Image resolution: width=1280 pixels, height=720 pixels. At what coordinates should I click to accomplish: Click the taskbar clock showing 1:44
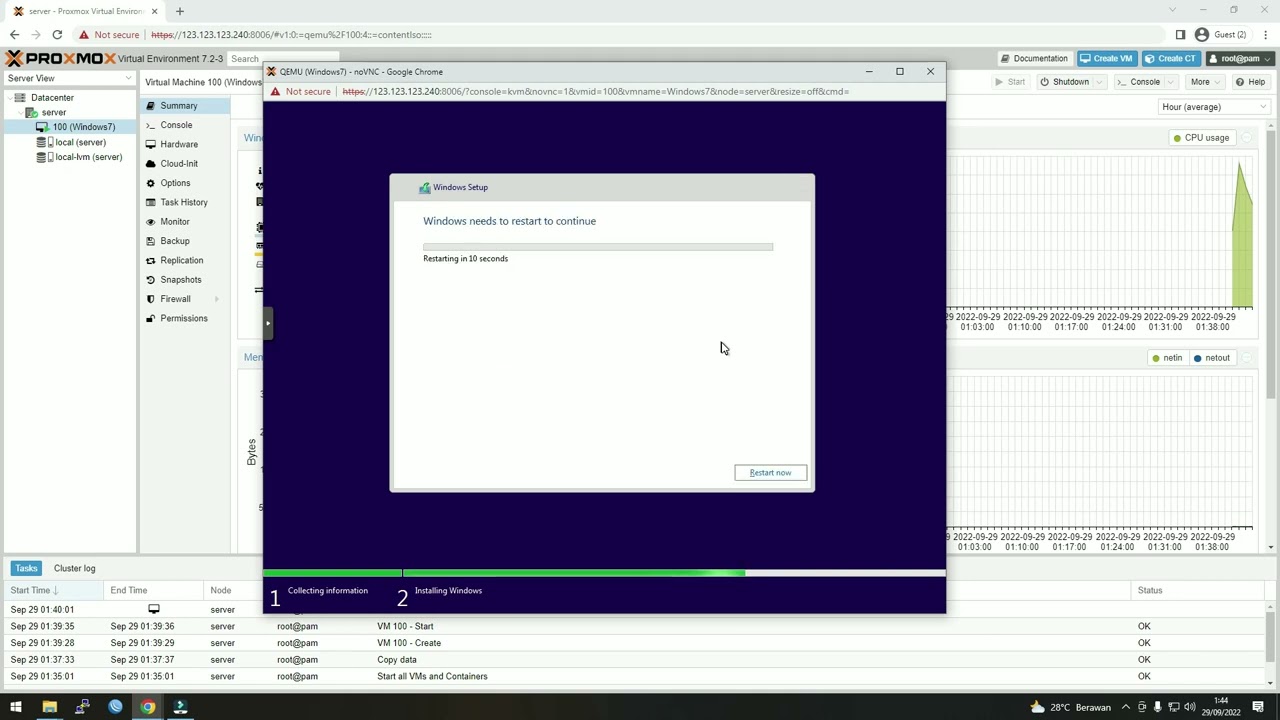(x=1222, y=707)
